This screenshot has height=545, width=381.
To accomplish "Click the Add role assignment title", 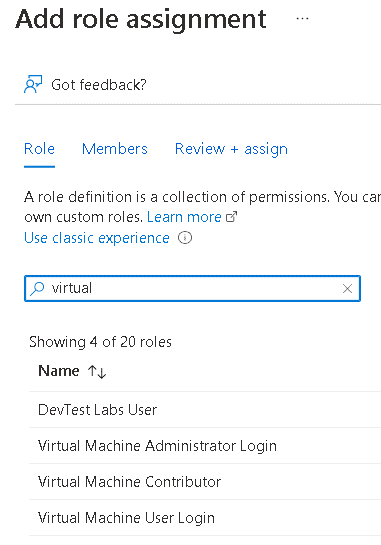I will pyautogui.click(x=141, y=19).
